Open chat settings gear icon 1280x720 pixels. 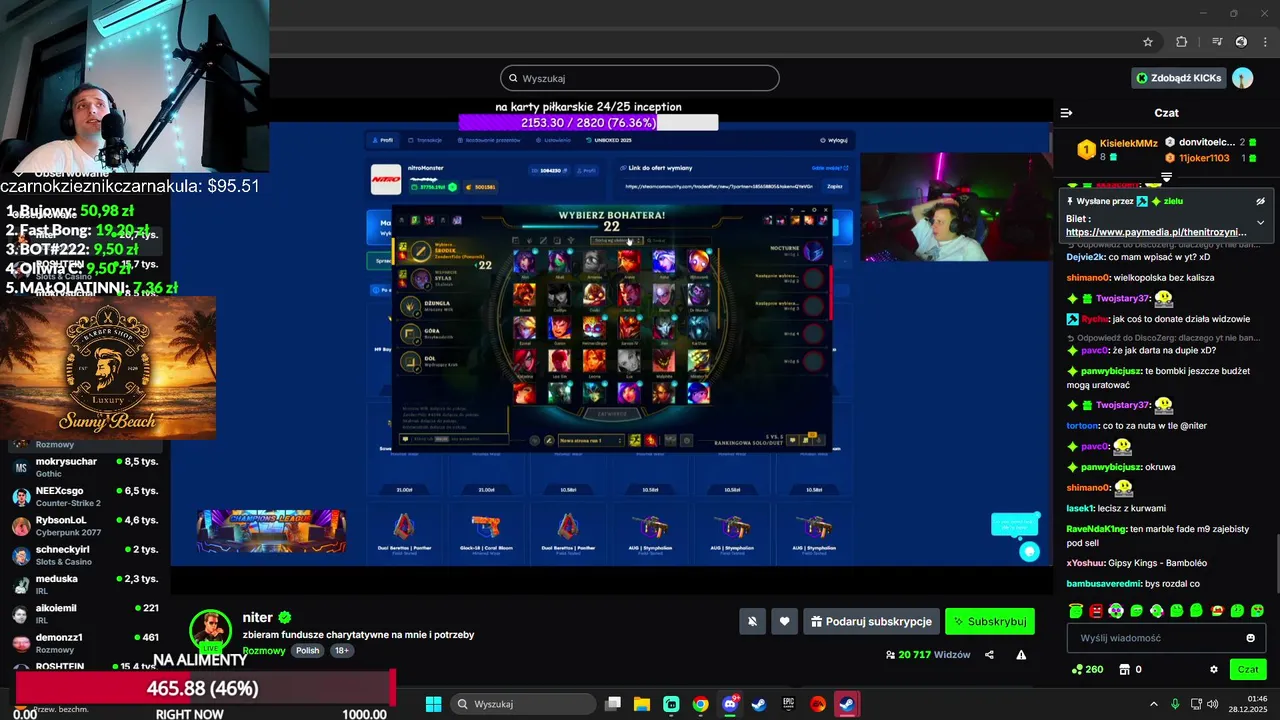pos(1214,669)
